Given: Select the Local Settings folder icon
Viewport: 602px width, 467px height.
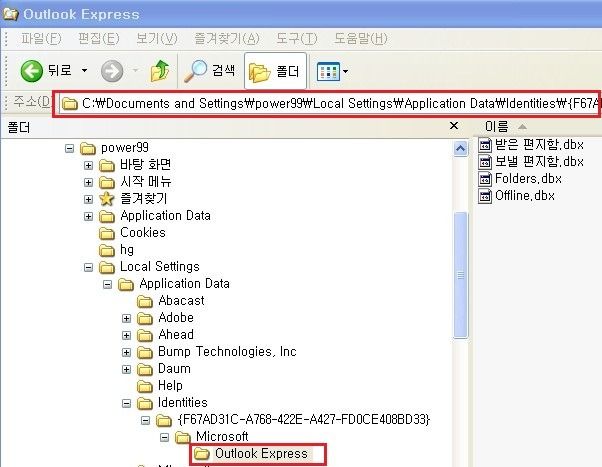Looking at the screenshot, I should coord(107,267).
